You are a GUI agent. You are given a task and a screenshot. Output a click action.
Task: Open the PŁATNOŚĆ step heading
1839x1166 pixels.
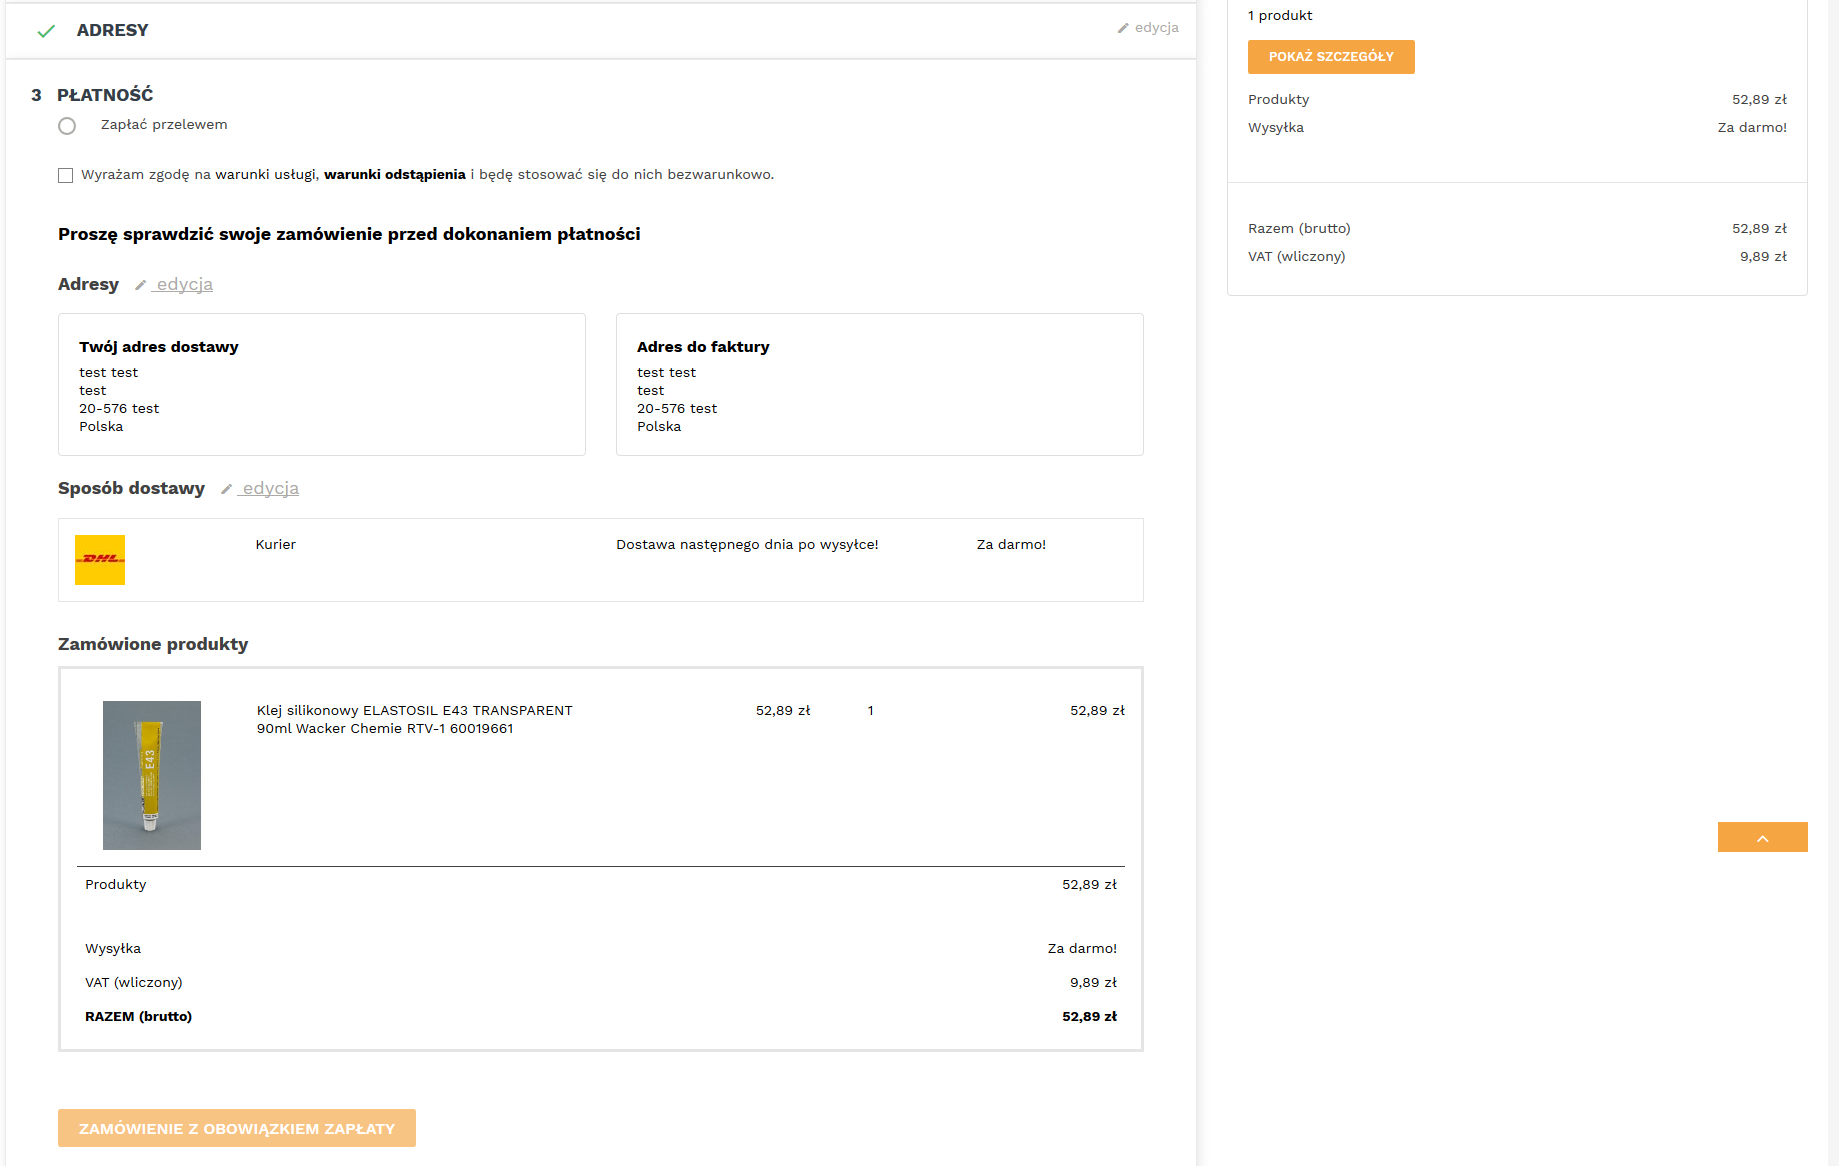click(x=105, y=95)
